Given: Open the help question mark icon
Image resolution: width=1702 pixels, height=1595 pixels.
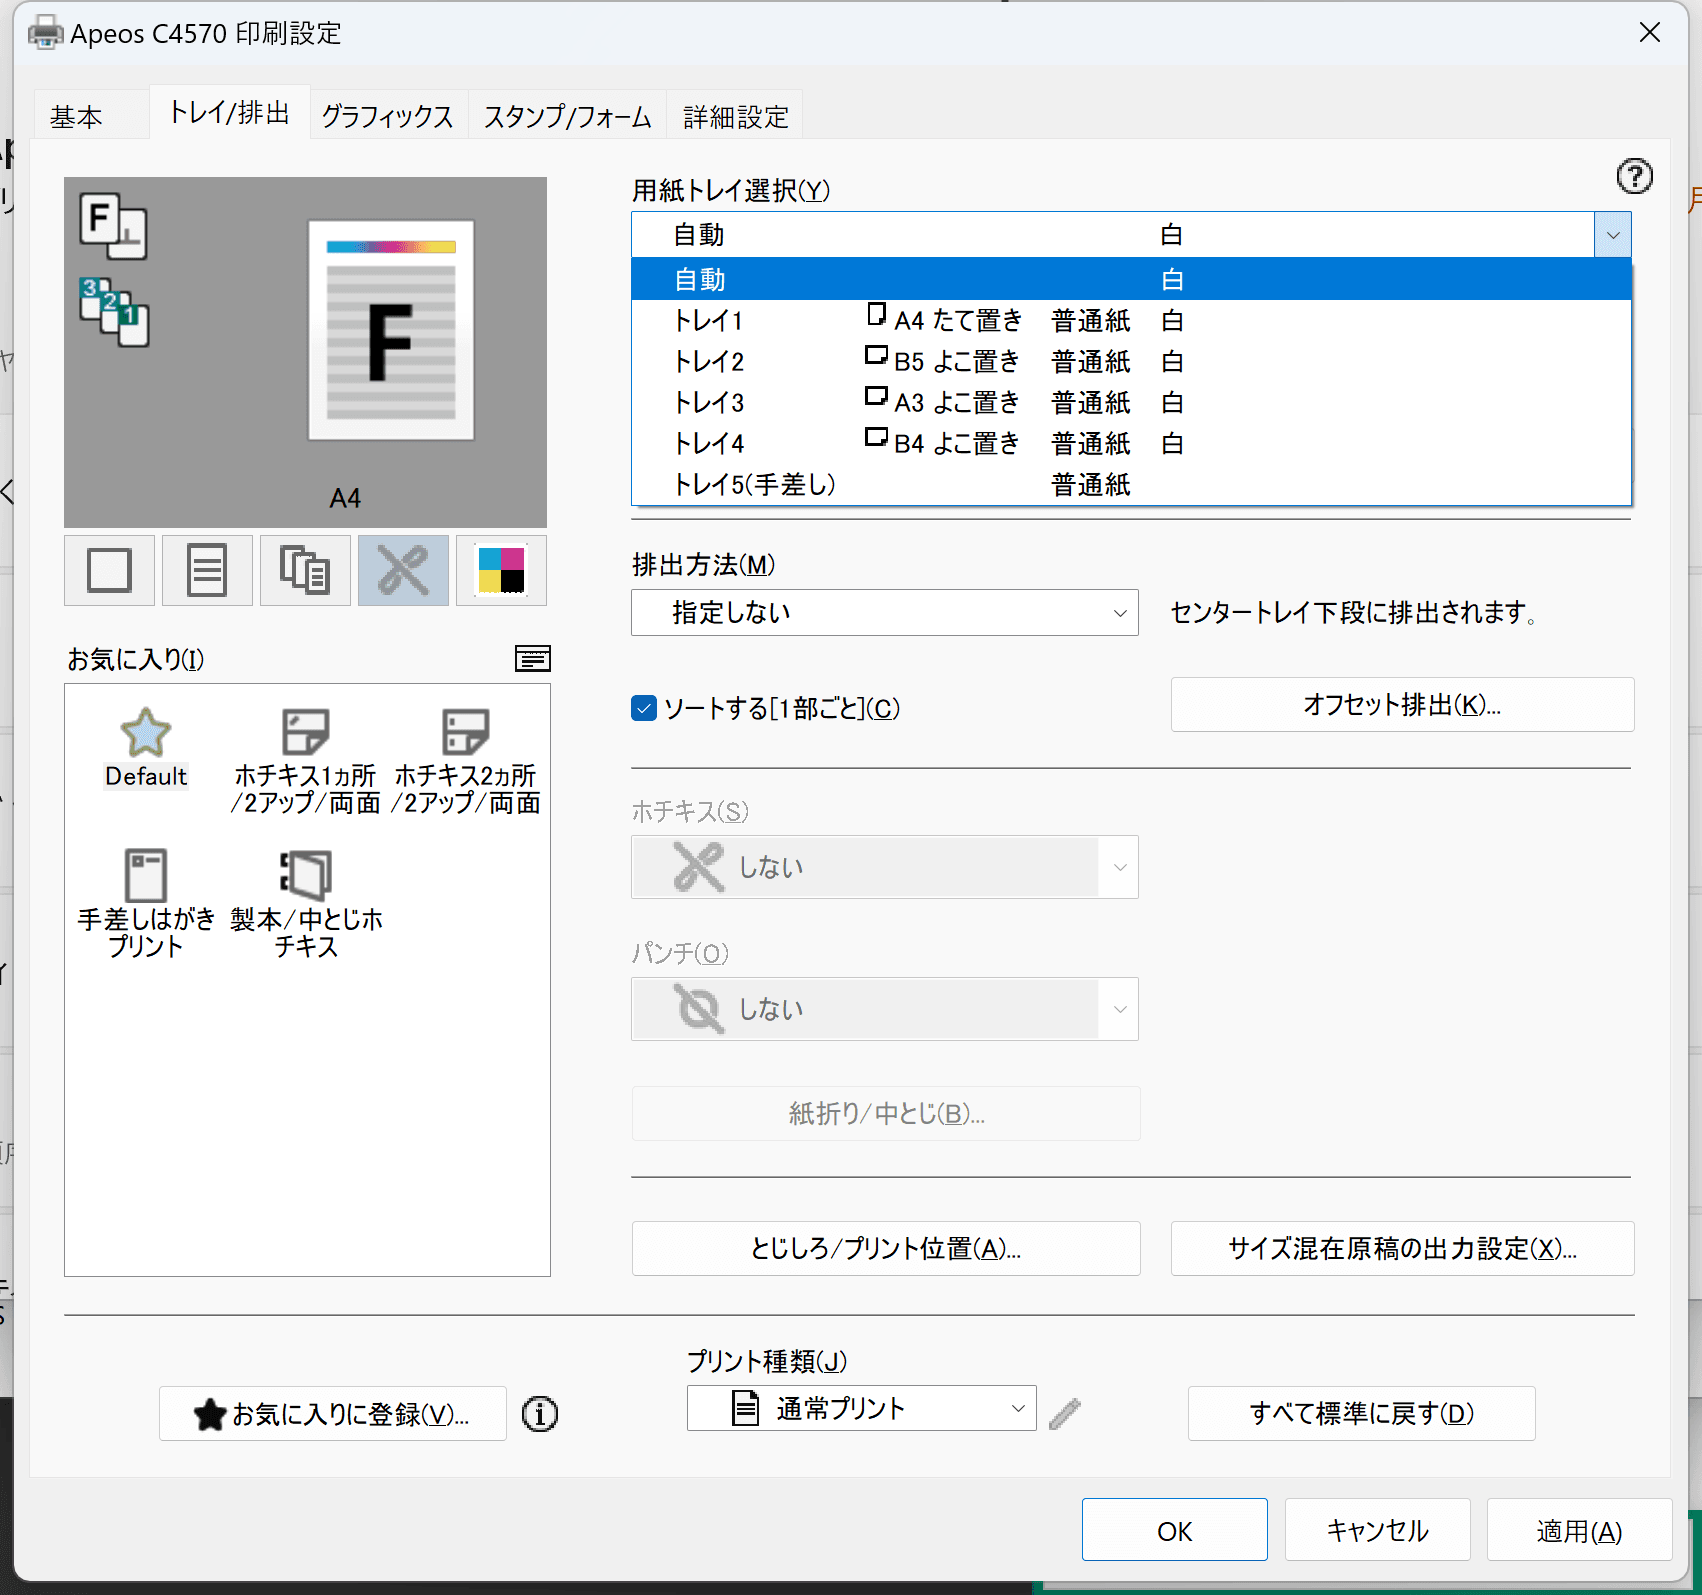Looking at the screenshot, I should [1634, 177].
